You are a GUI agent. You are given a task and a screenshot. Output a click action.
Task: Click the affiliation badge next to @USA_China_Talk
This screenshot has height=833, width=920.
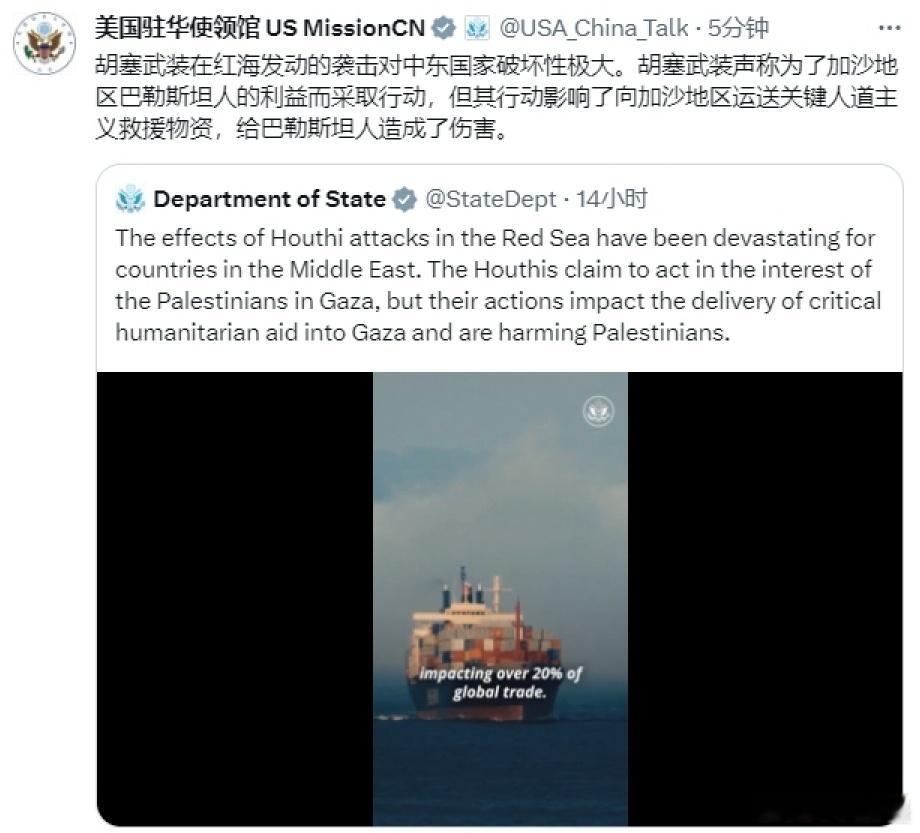pos(476,28)
